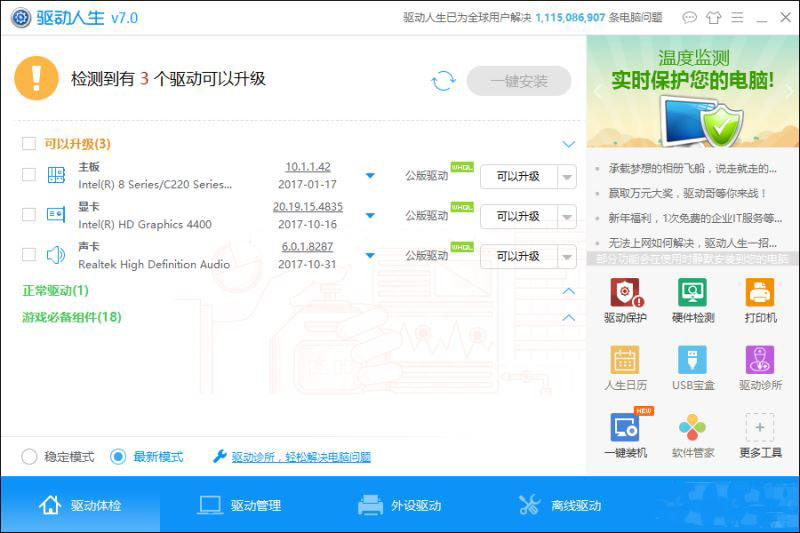Click the refresh scan icon
Screen dimensions: 800x533
coord(443,81)
